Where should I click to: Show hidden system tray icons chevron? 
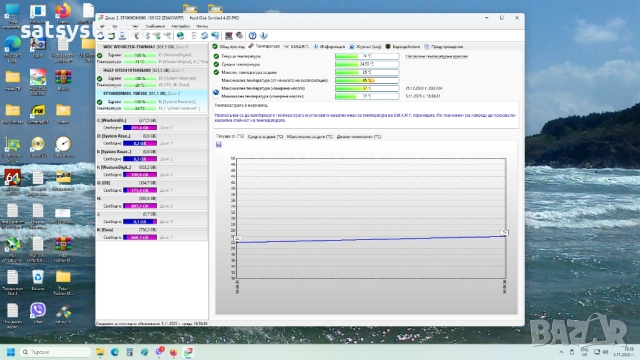tap(561, 352)
